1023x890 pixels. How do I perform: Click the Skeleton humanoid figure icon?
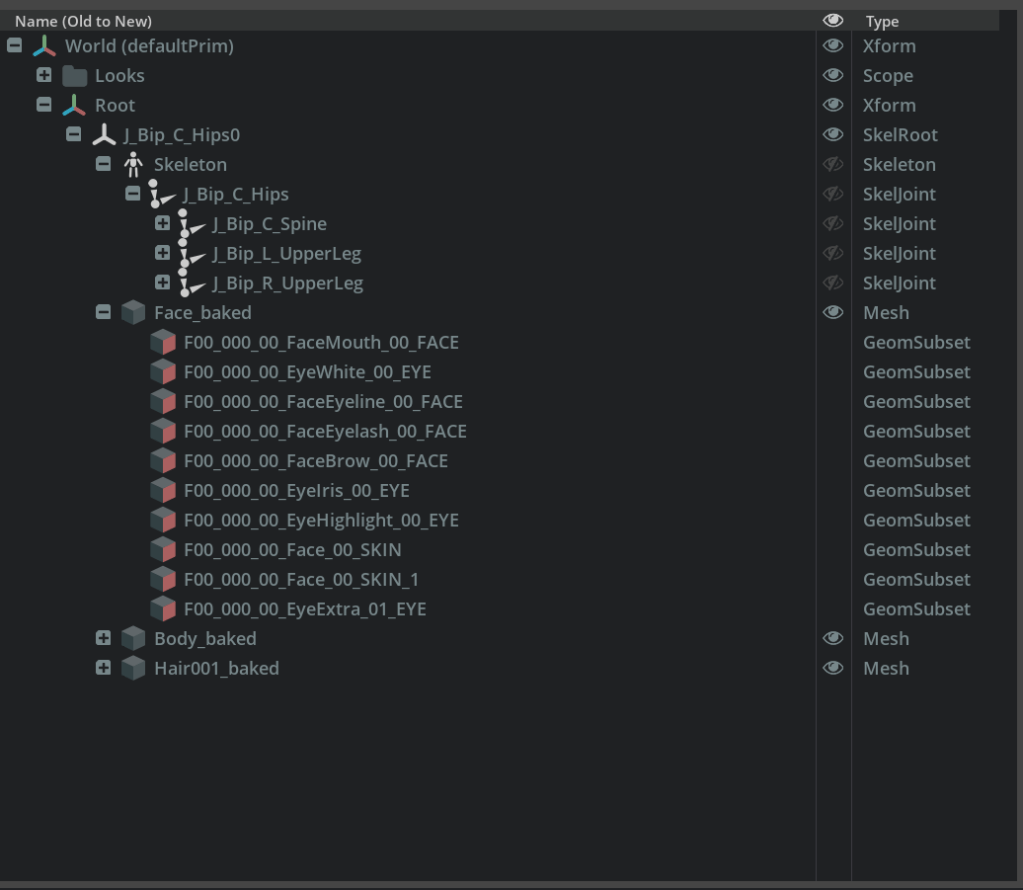tap(133, 165)
